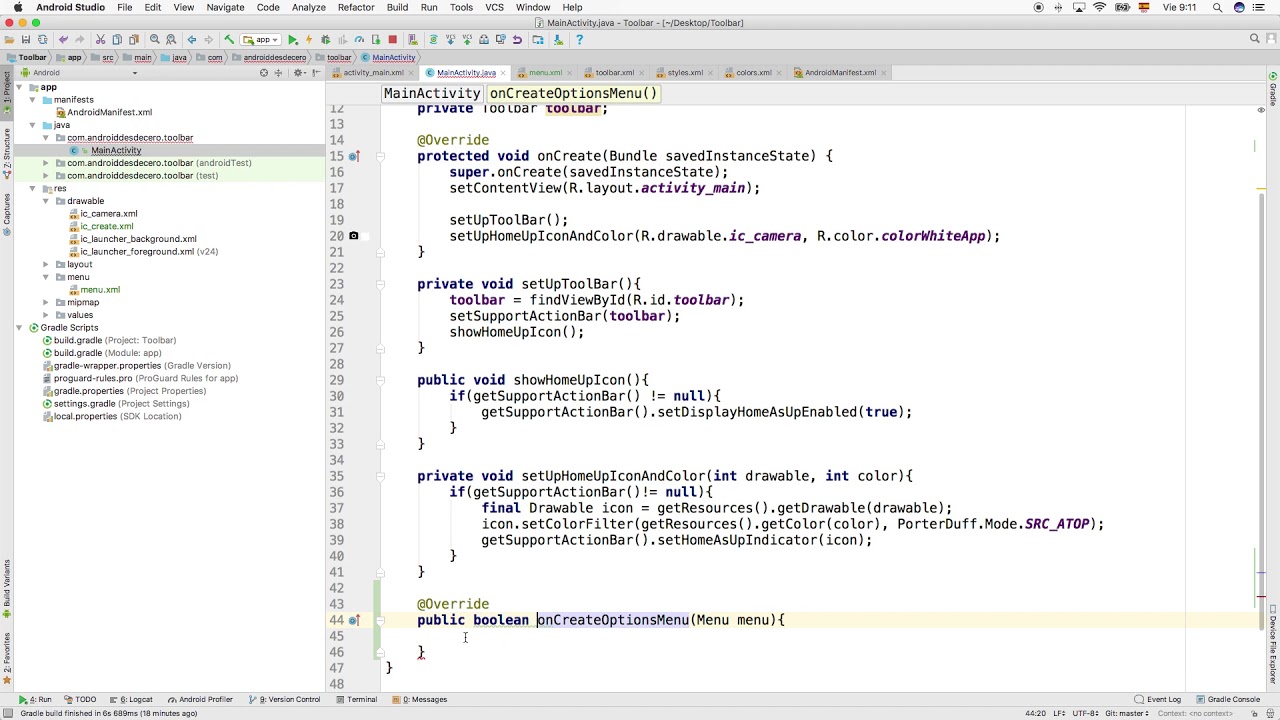Click the Open folder toolbar icon
This screenshot has height=720, width=1280.
pos(9,40)
